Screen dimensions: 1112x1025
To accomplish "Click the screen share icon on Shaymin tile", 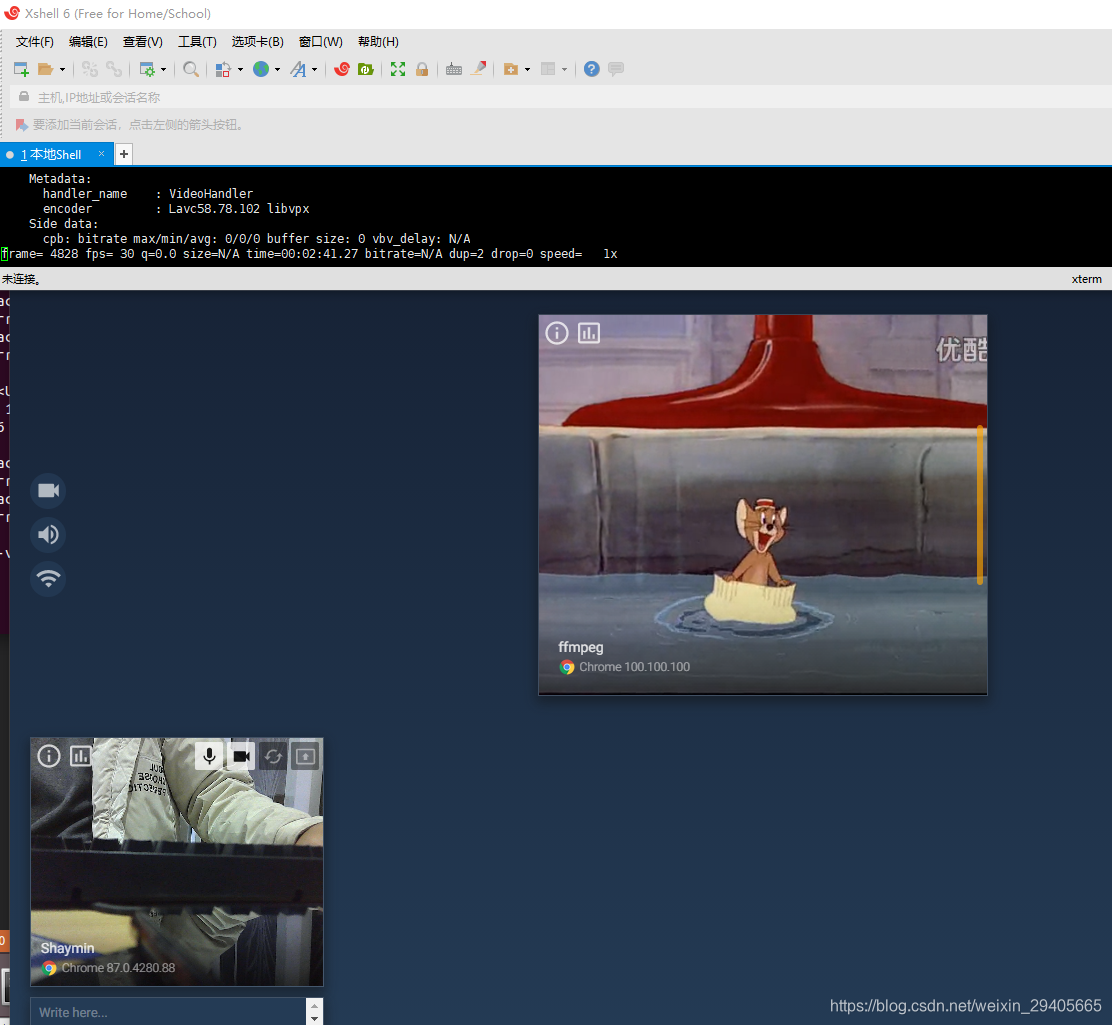I will (x=305, y=756).
